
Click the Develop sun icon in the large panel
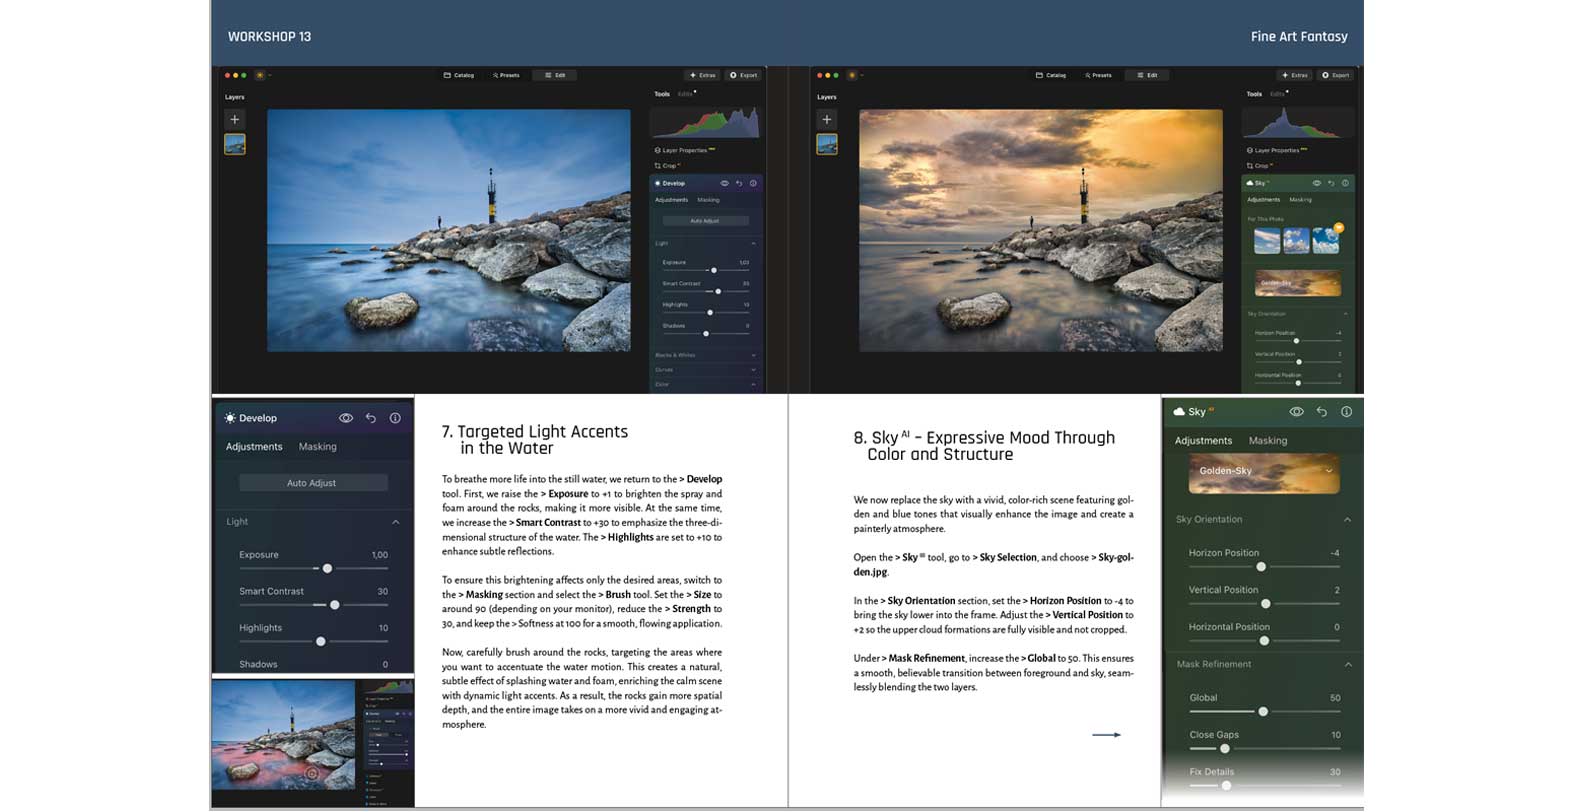coord(230,418)
